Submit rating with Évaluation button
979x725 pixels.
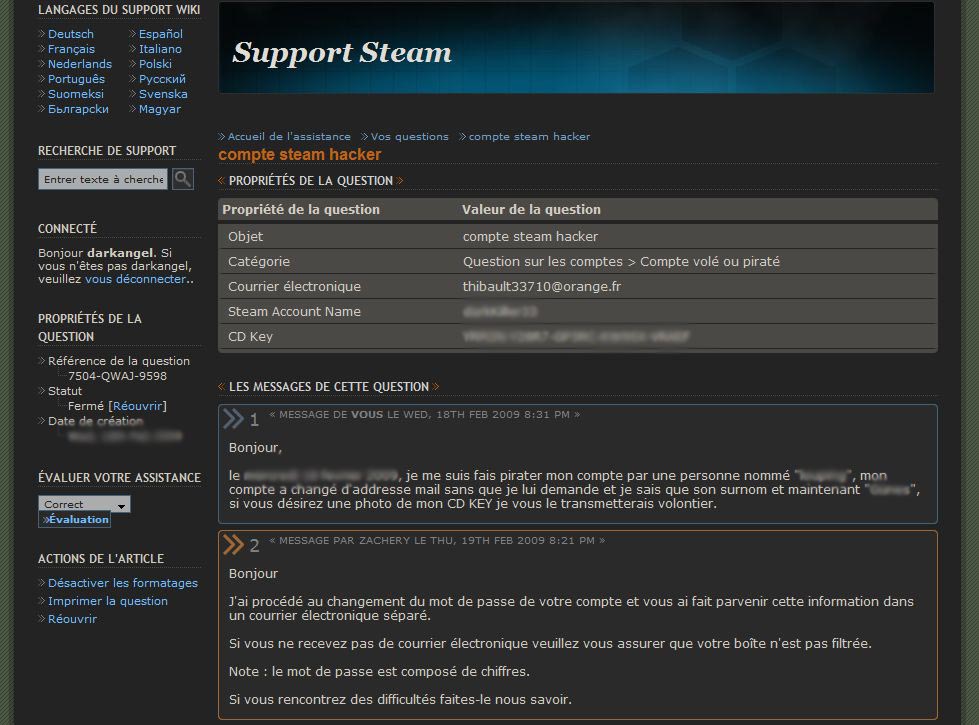coord(75,520)
